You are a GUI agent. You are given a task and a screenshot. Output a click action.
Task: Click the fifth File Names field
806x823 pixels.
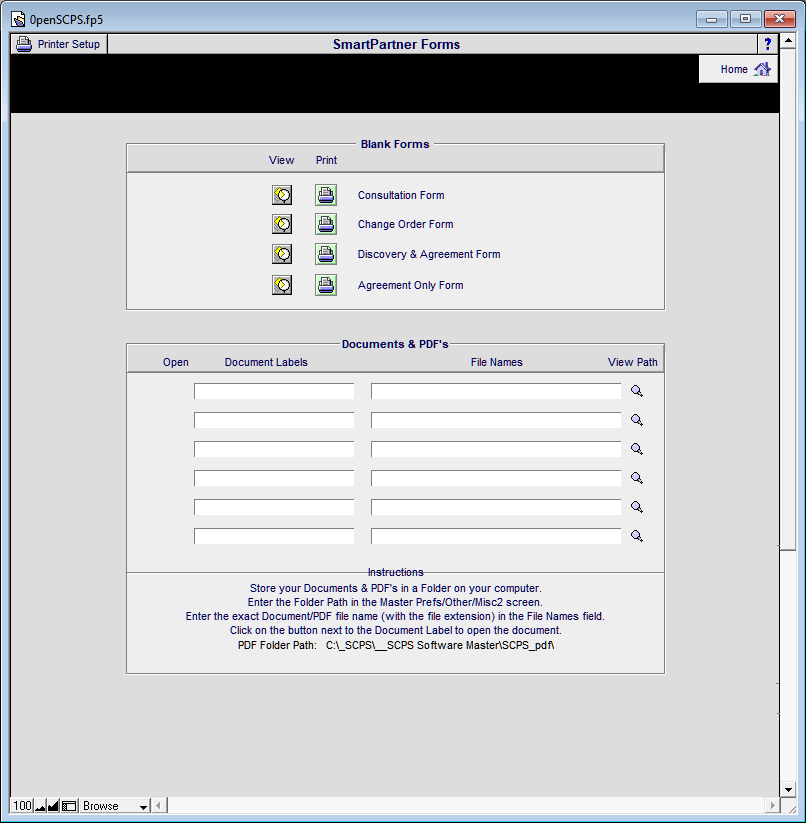pyautogui.click(x=496, y=507)
